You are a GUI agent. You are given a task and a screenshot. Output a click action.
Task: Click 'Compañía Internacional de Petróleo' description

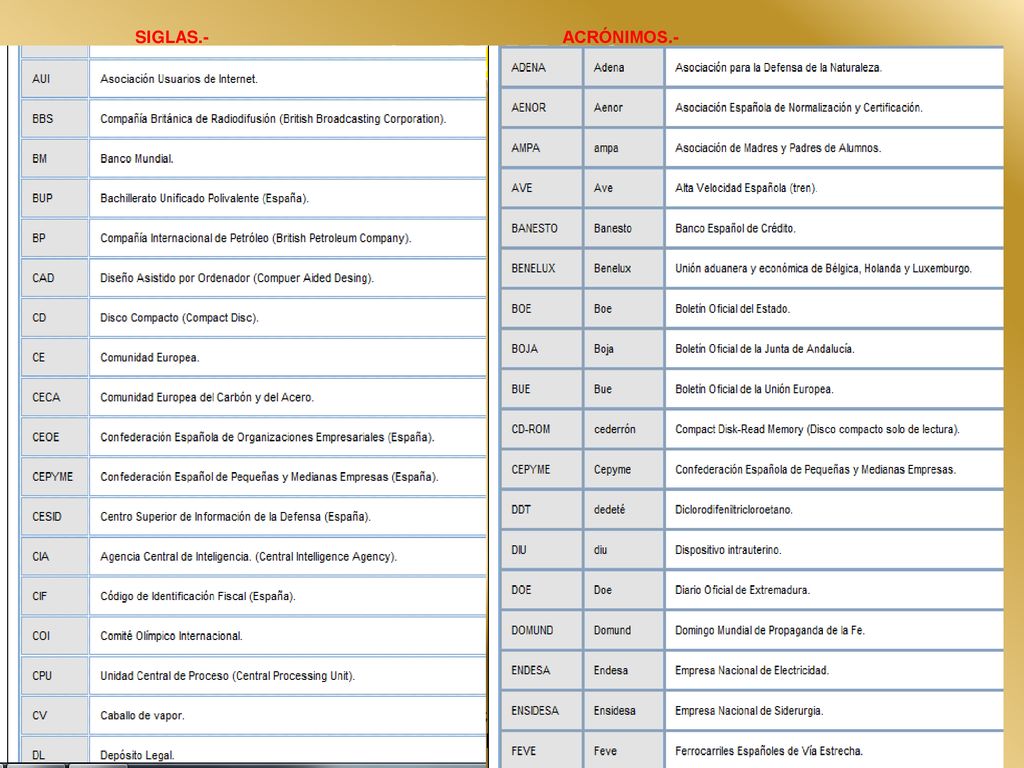(256, 238)
